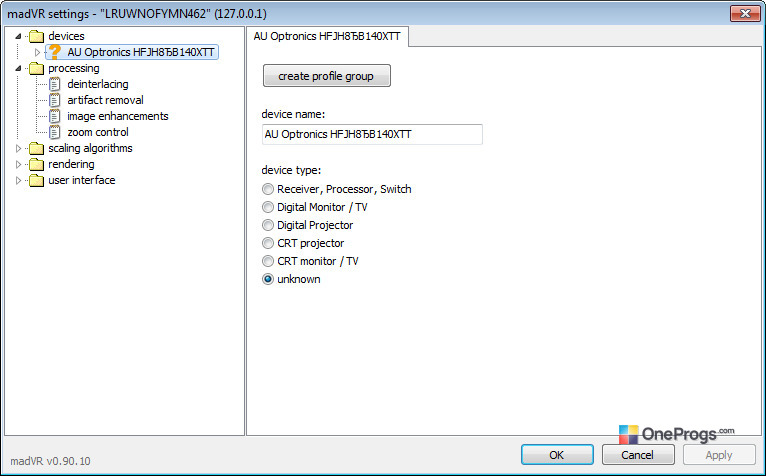This screenshot has height=476, width=766.
Task: Click the question mark device icon
Action: [x=55, y=52]
